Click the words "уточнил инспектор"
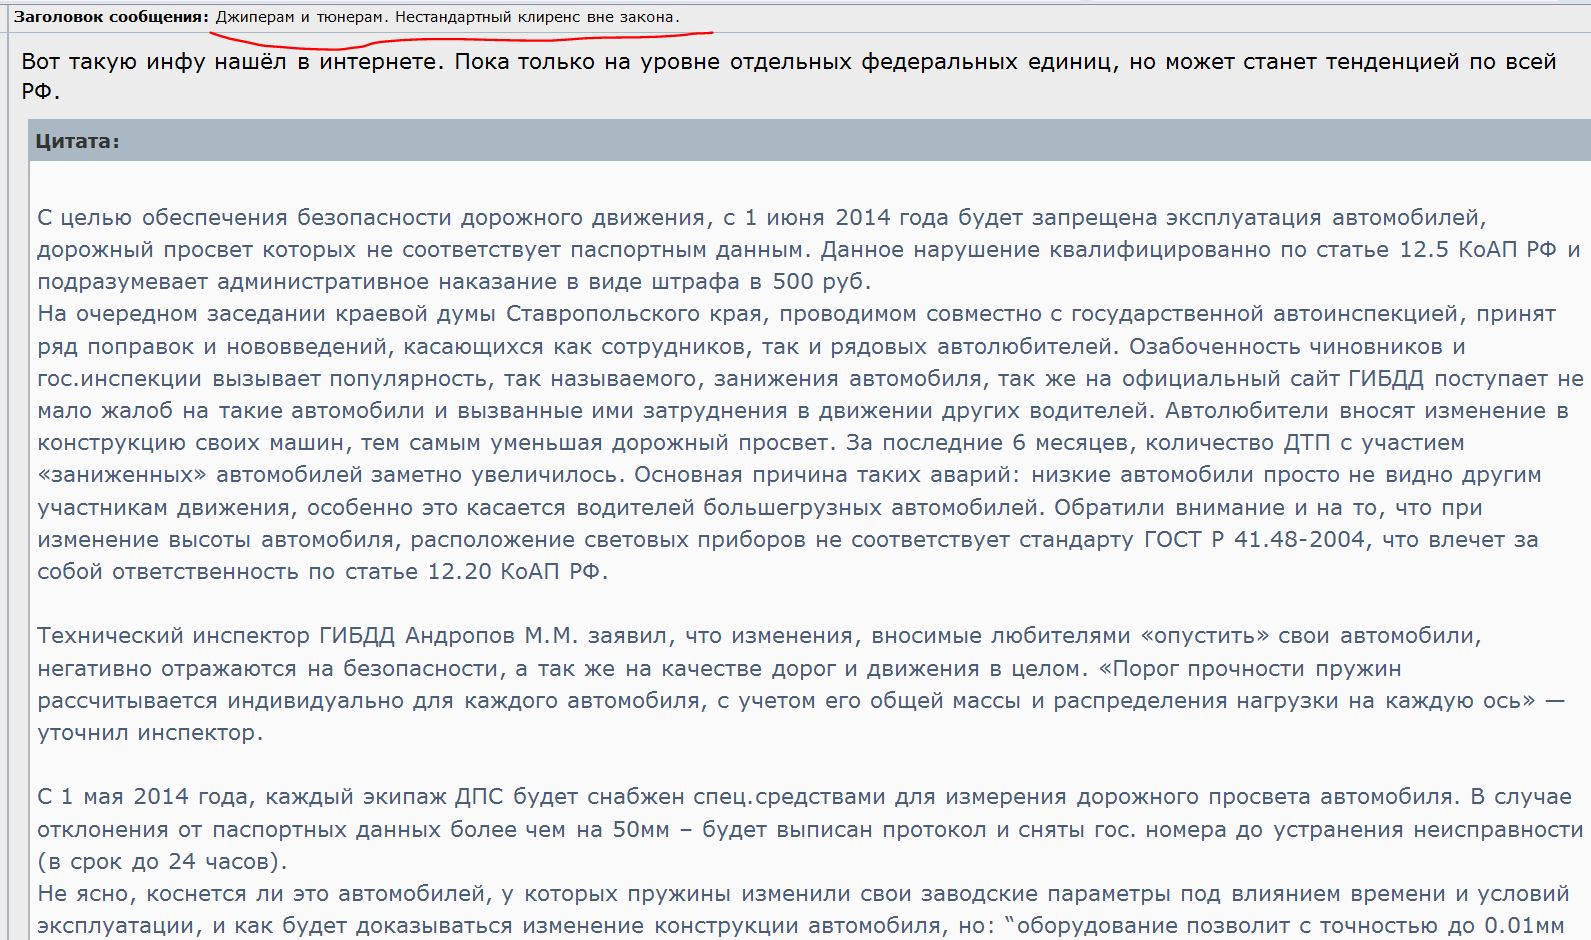This screenshot has height=940, width=1591. (148, 732)
